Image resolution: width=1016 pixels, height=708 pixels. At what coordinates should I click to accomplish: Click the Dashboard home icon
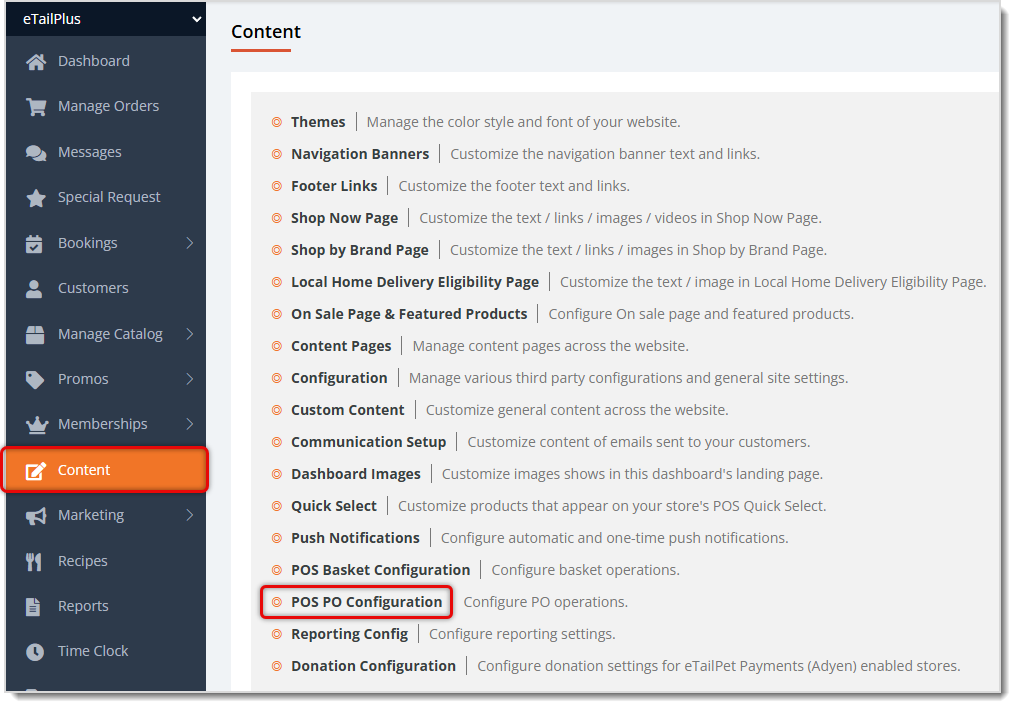(36, 62)
